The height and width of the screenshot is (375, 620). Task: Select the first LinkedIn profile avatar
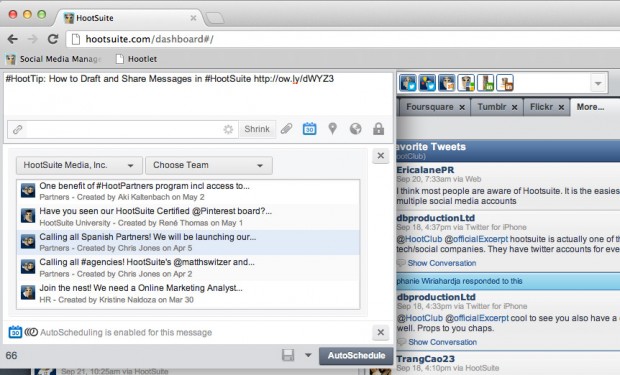coord(486,83)
